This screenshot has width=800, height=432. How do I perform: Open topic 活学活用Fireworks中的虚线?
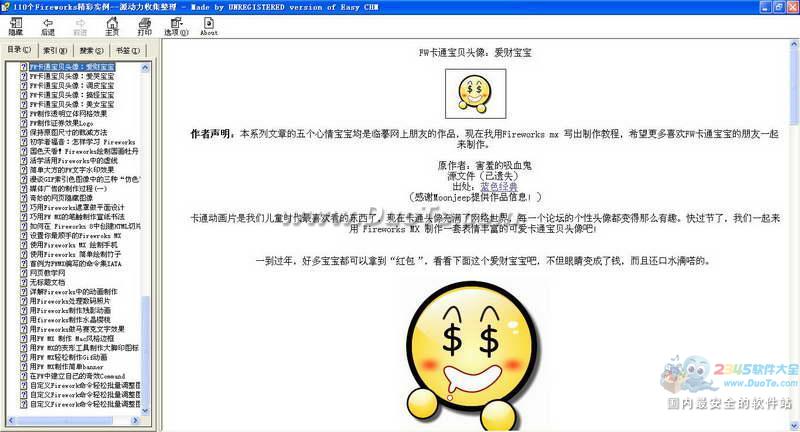73,160
